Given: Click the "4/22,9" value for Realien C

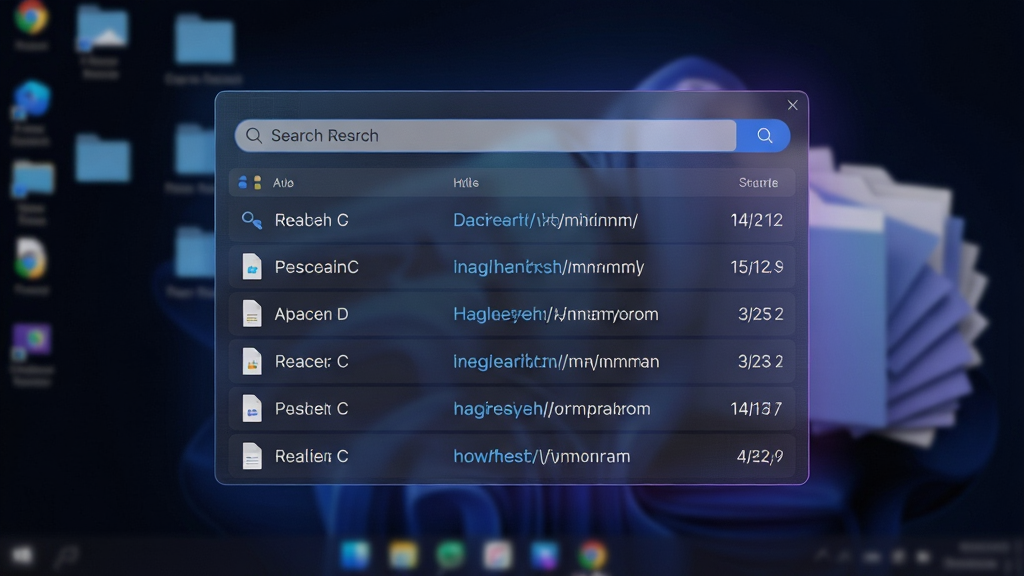Looking at the screenshot, I should (760, 456).
